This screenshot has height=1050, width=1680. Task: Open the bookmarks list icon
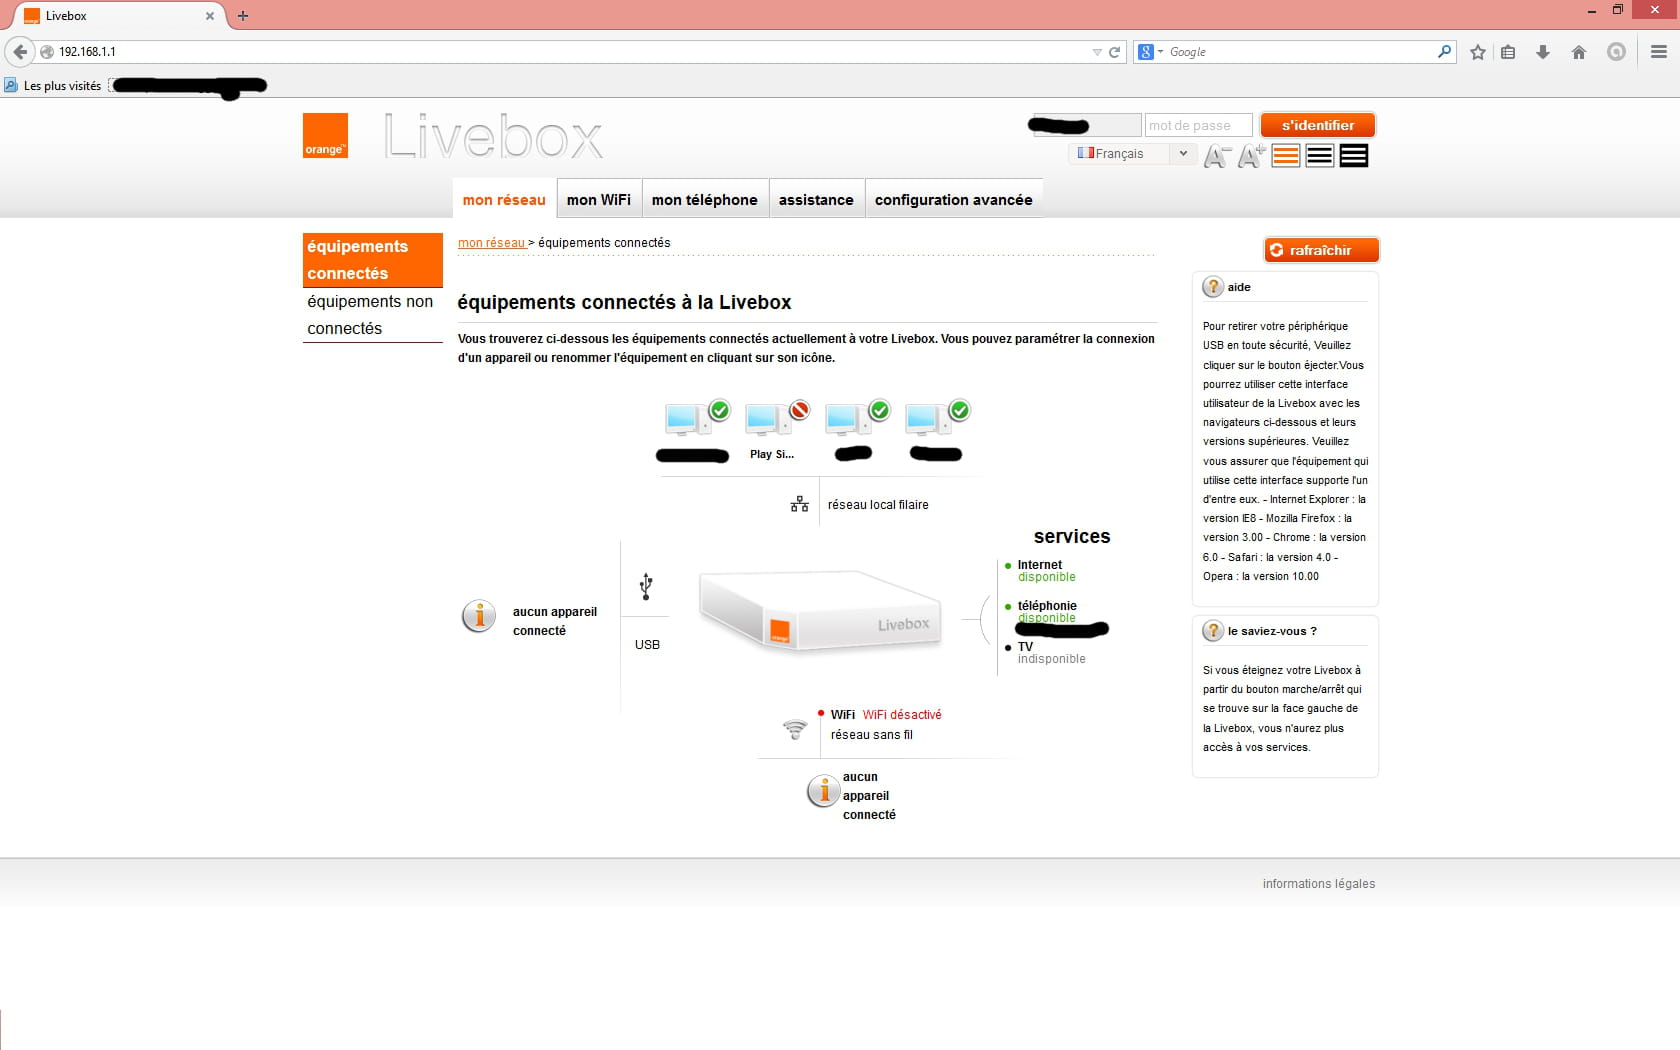coord(1509,52)
